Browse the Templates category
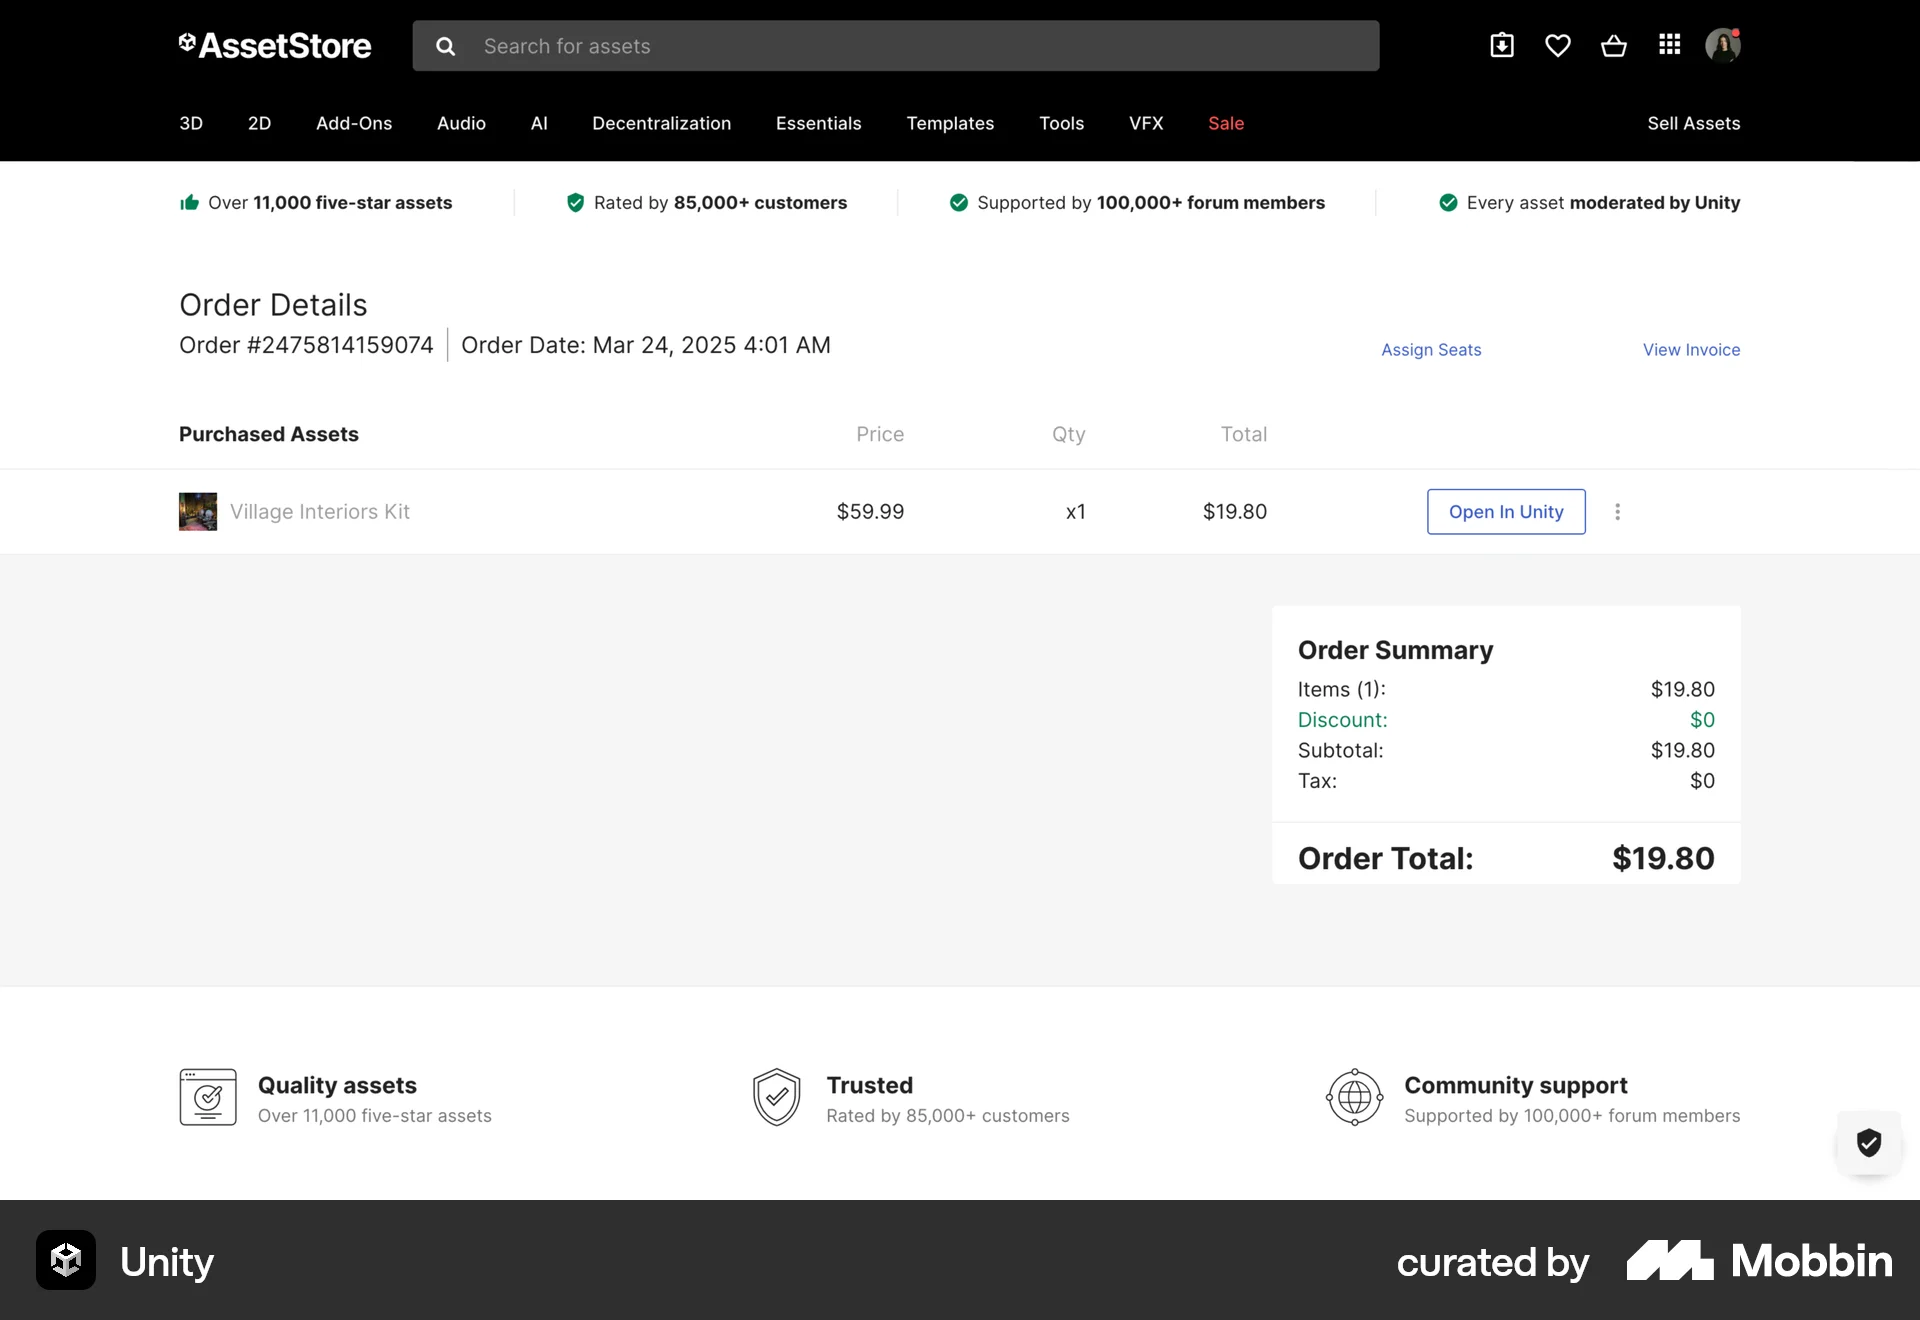This screenshot has width=1920, height=1320. point(950,123)
